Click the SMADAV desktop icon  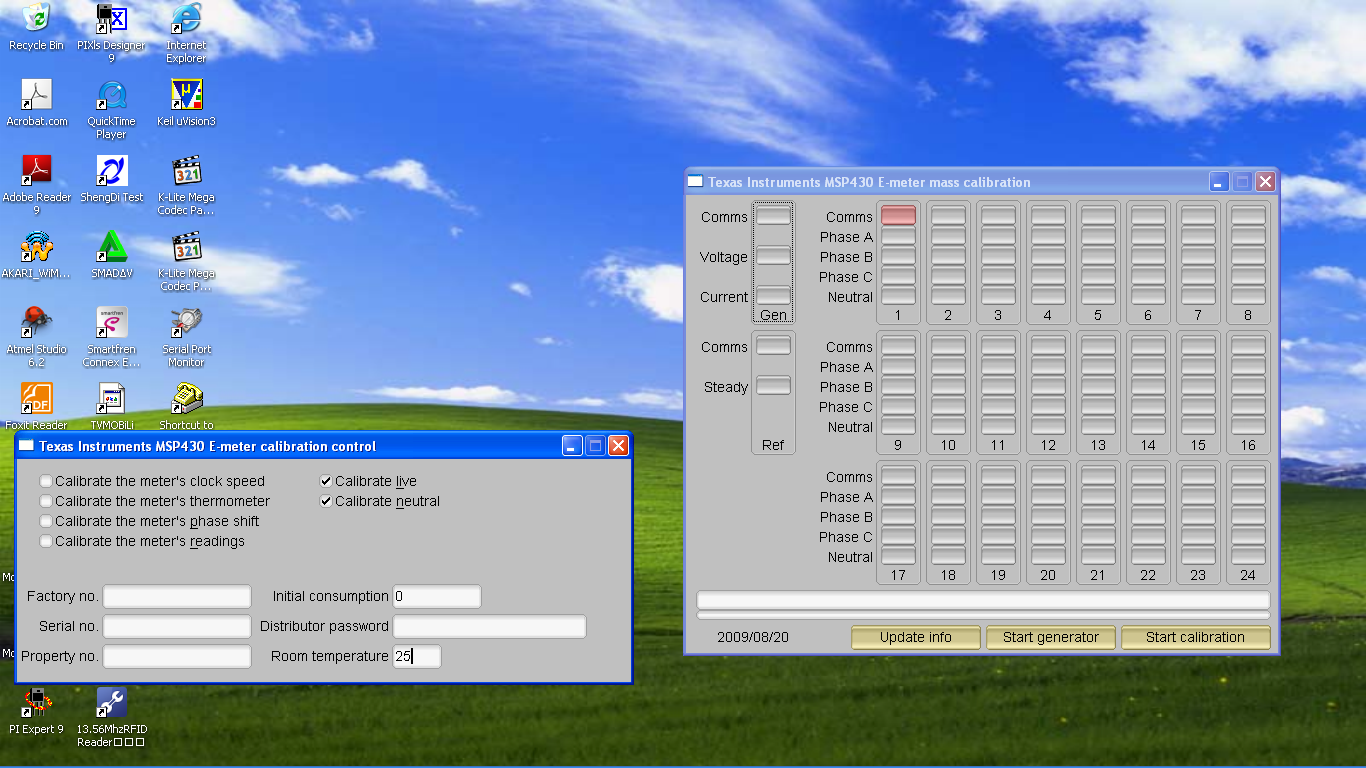coord(111,255)
